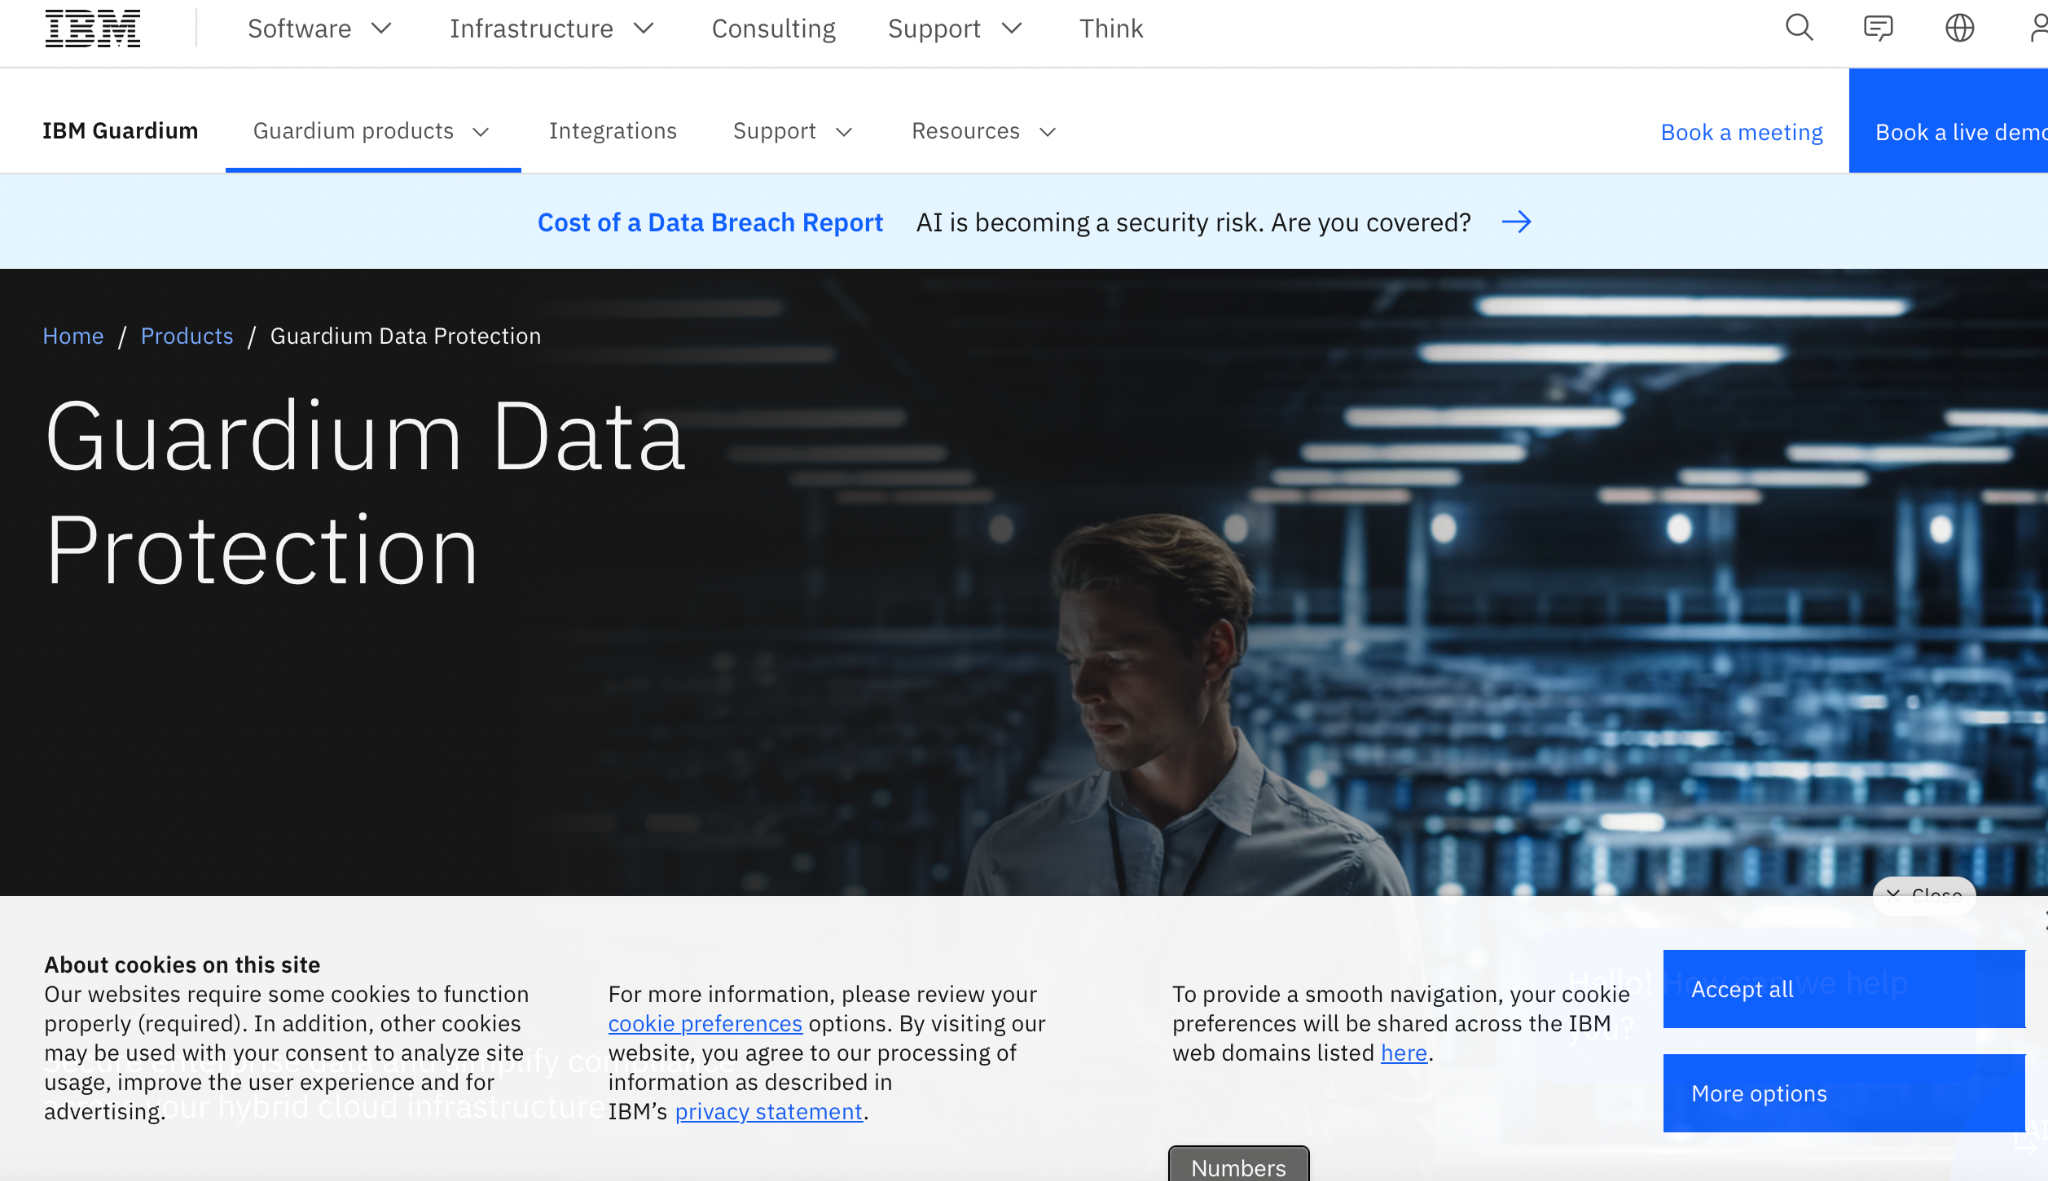
Task: Accept all cookies
Action: (1843, 989)
